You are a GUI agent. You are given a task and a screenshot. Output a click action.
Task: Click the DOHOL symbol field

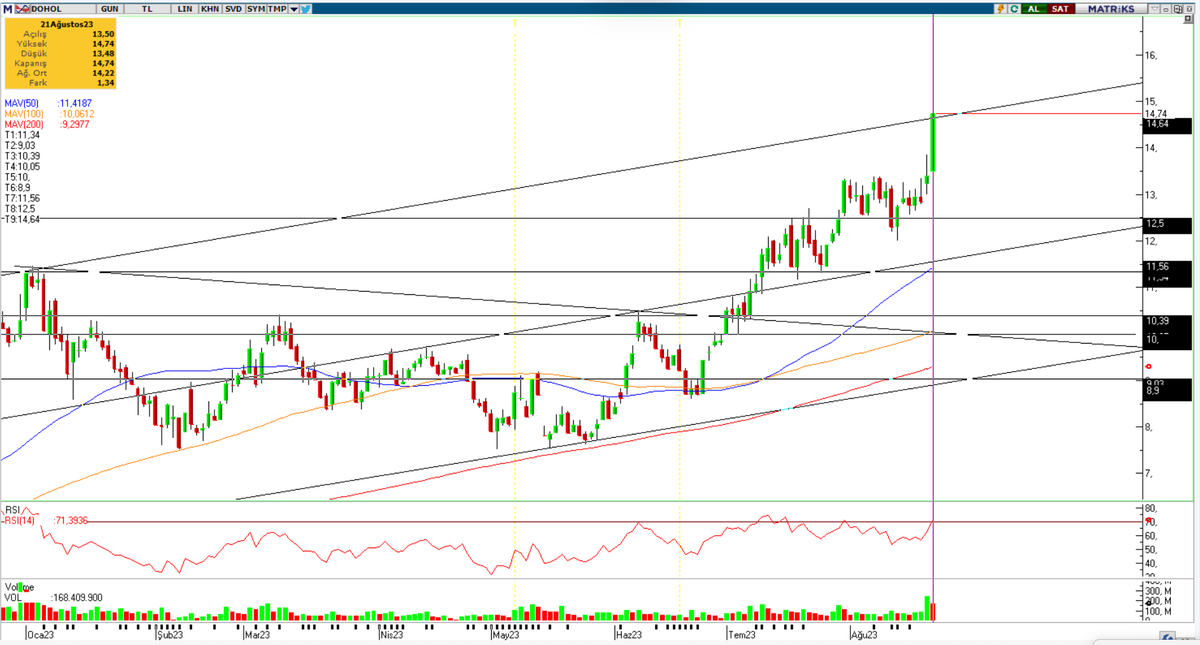tap(63, 9)
